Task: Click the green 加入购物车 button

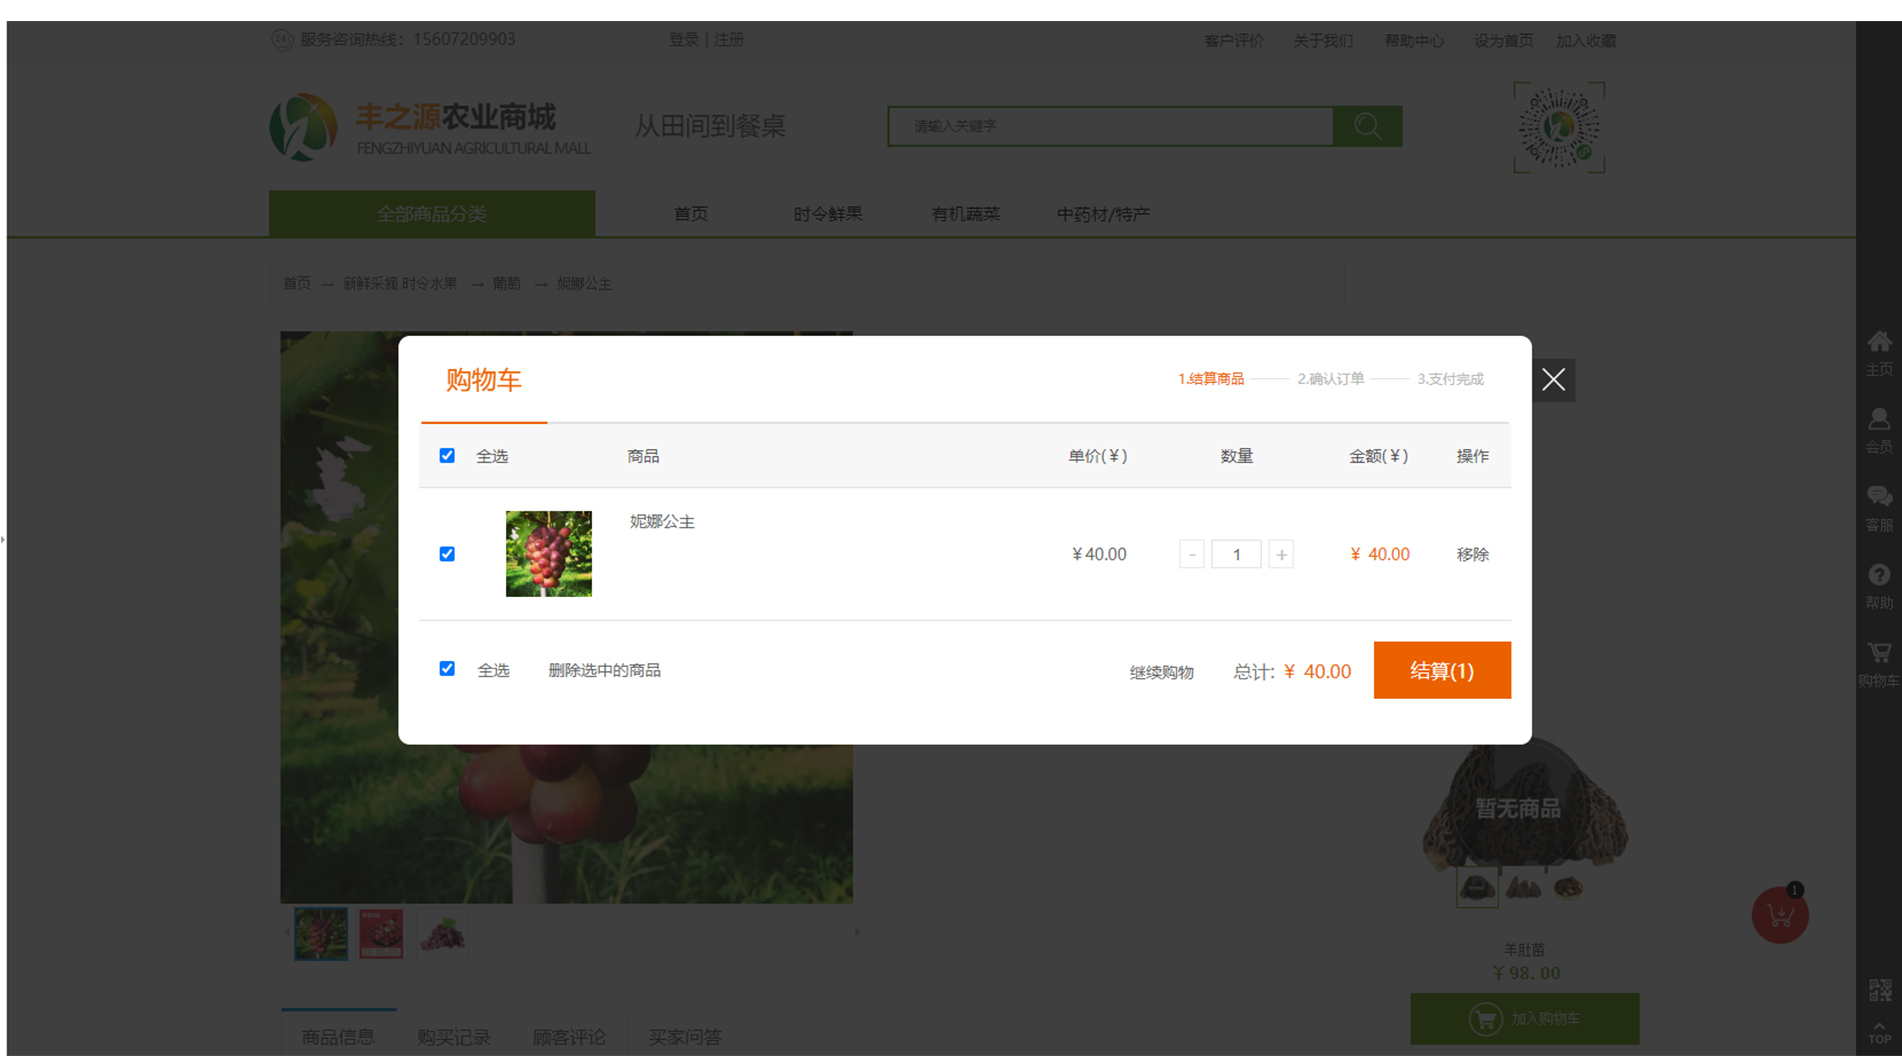Action: tap(1525, 1018)
